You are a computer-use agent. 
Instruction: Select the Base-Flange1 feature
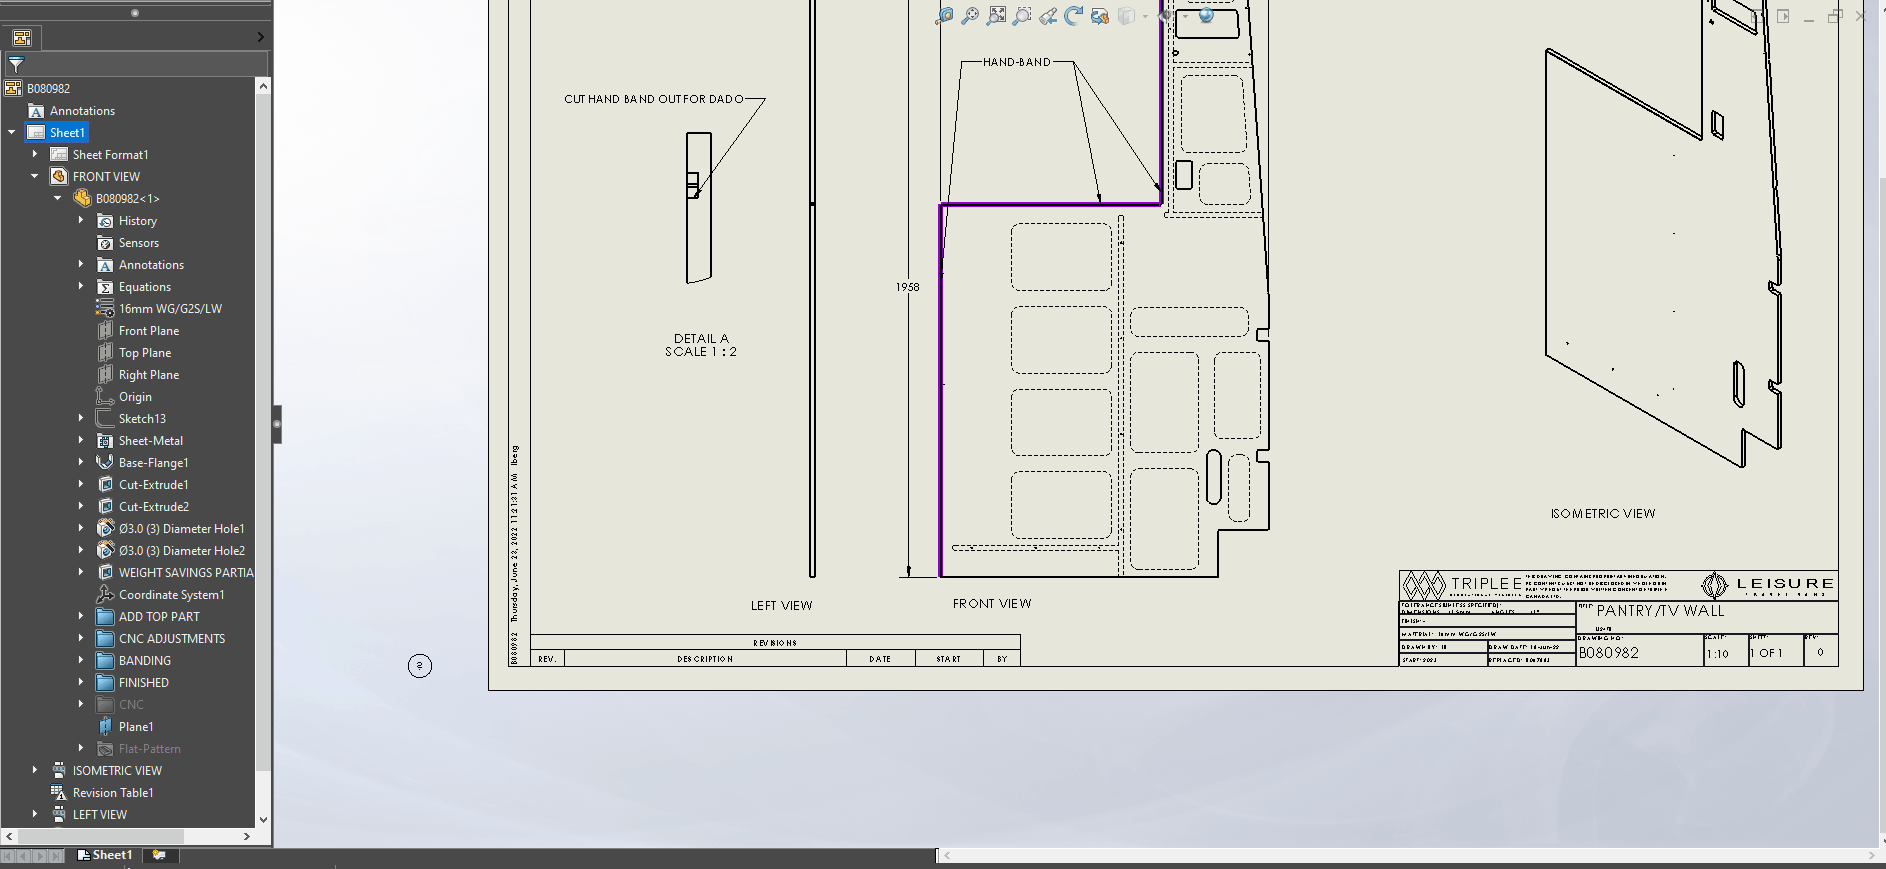pos(152,462)
